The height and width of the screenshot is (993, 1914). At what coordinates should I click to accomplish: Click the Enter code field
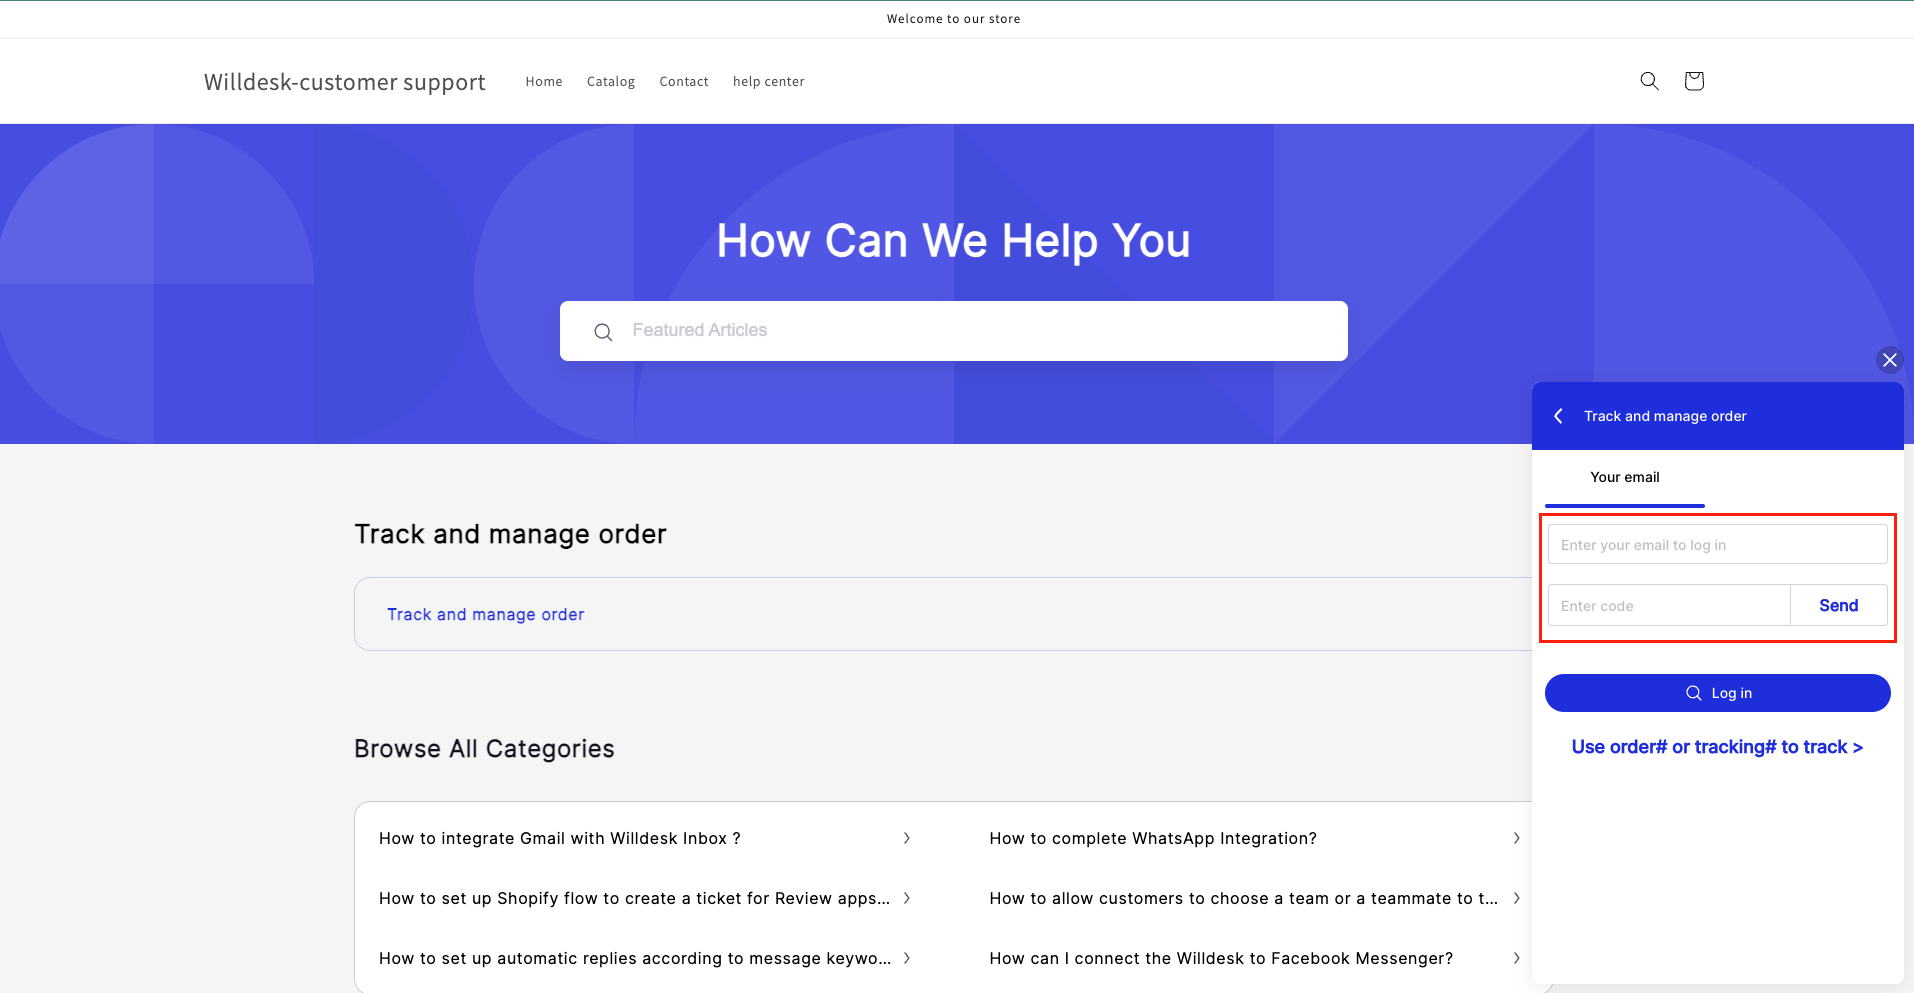tap(1669, 606)
